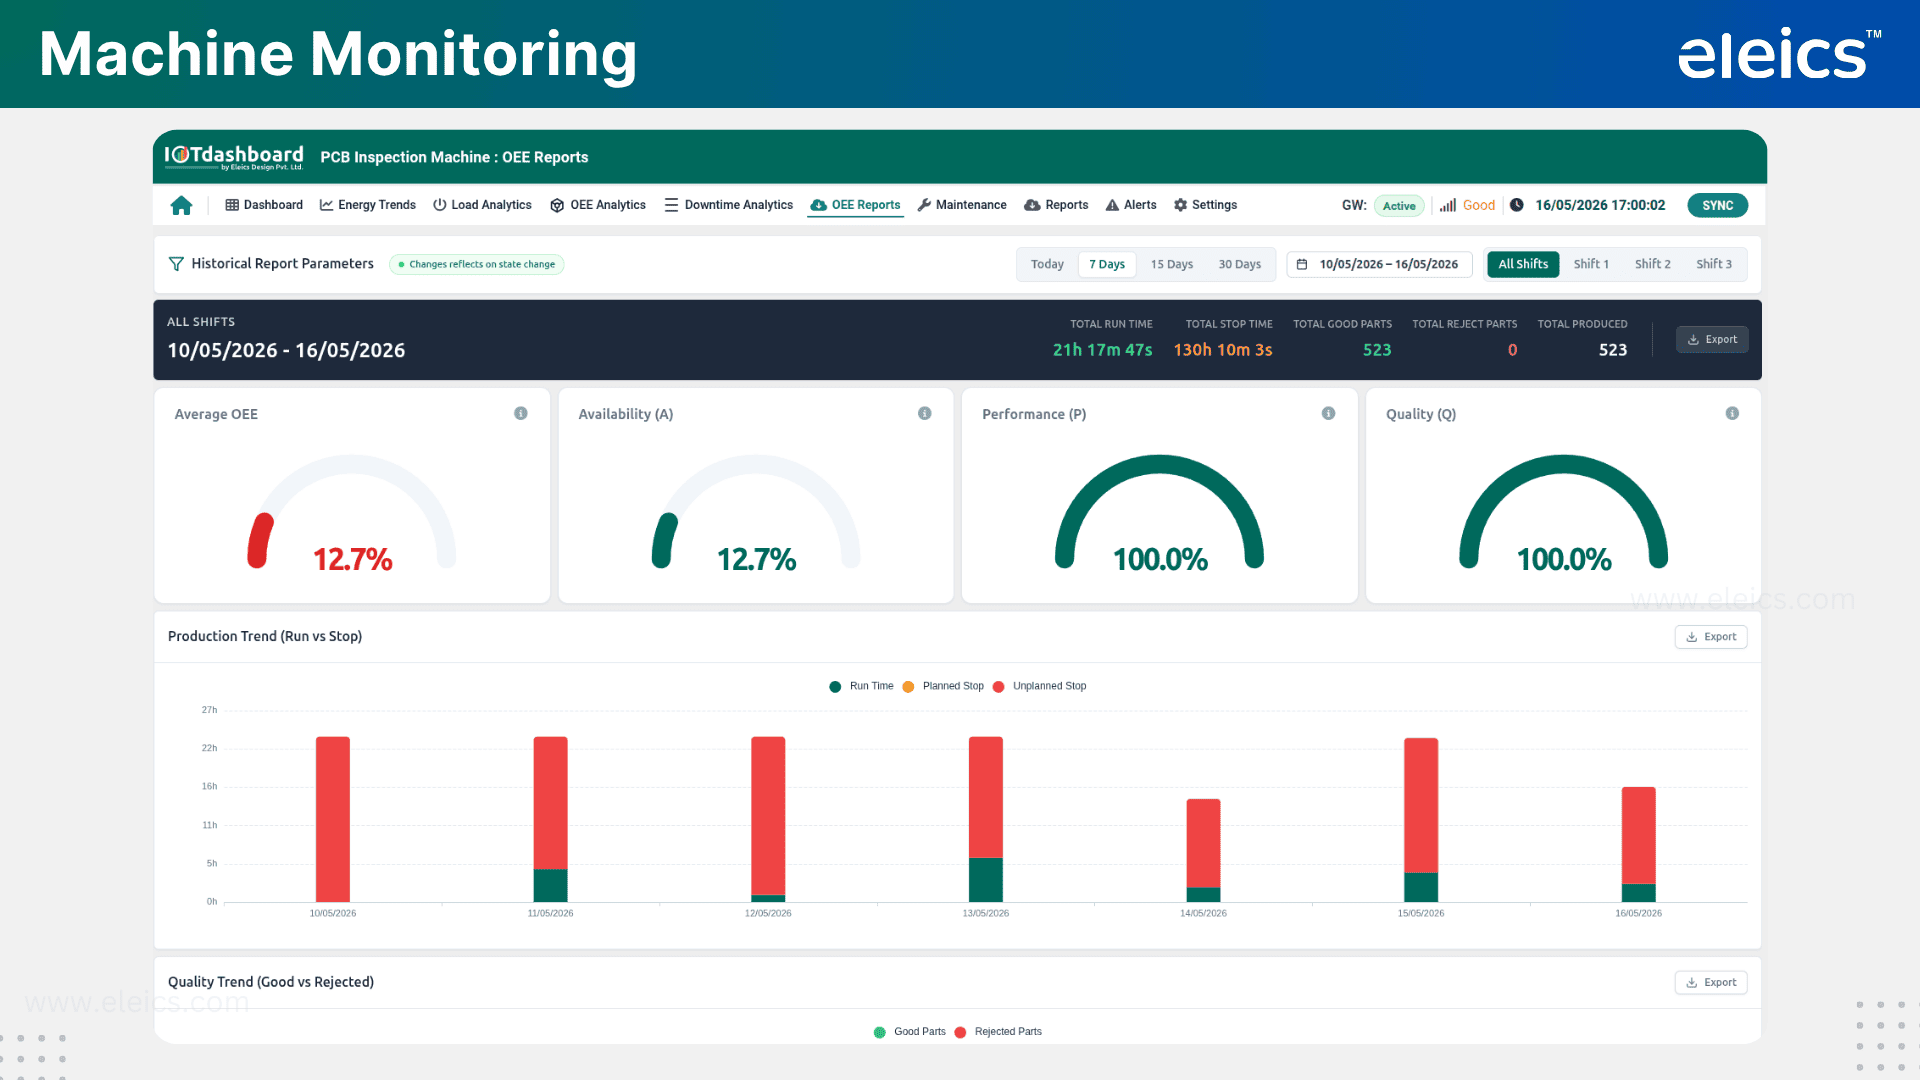Toggle the Run Time legend entry
The width and height of the screenshot is (1920, 1080).
click(861, 686)
